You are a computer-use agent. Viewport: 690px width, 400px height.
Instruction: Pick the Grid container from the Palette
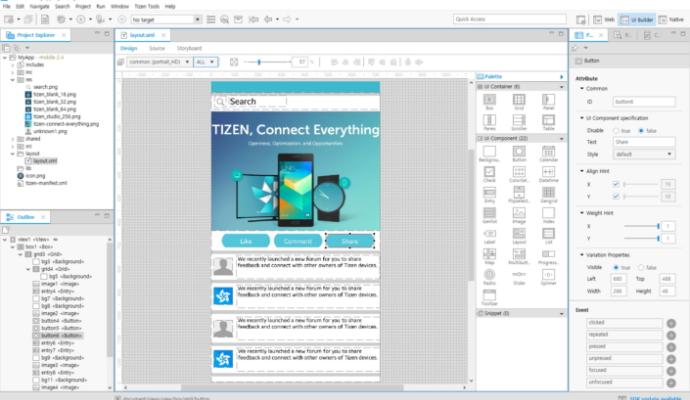pos(519,101)
